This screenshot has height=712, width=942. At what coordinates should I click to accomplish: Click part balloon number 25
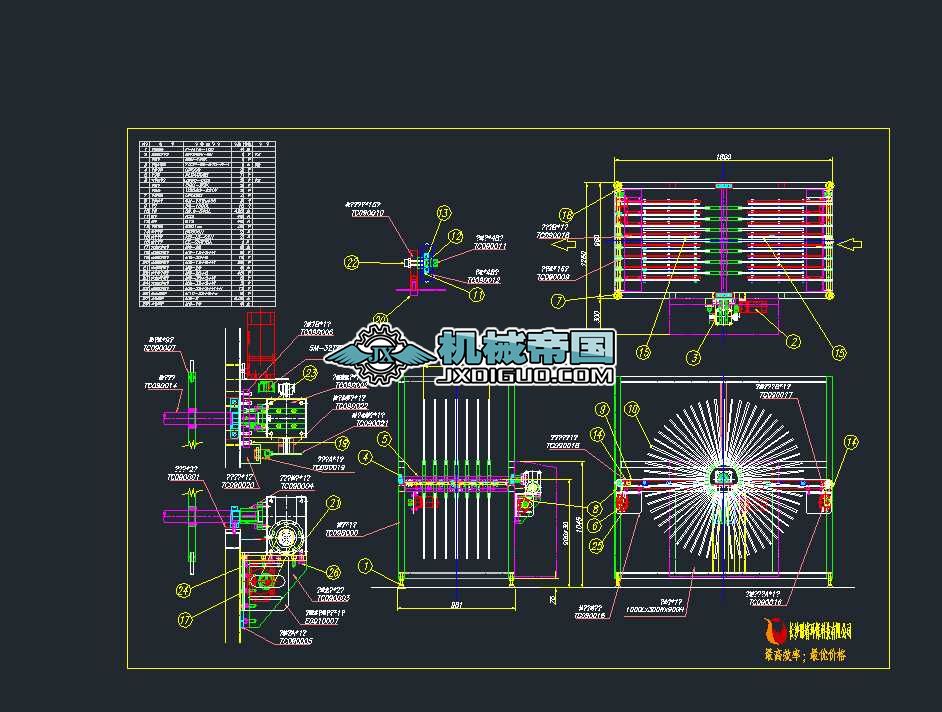point(596,545)
